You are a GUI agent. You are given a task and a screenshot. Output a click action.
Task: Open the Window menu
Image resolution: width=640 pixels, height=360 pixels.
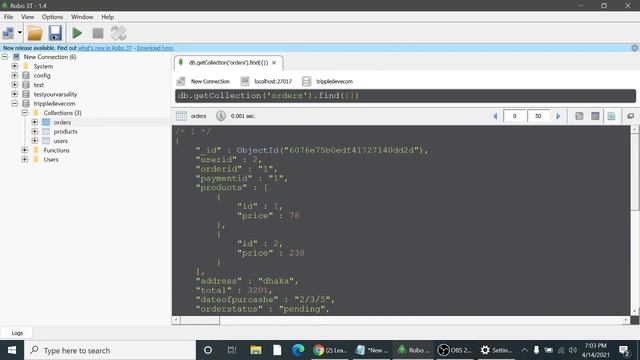click(82, 17)
